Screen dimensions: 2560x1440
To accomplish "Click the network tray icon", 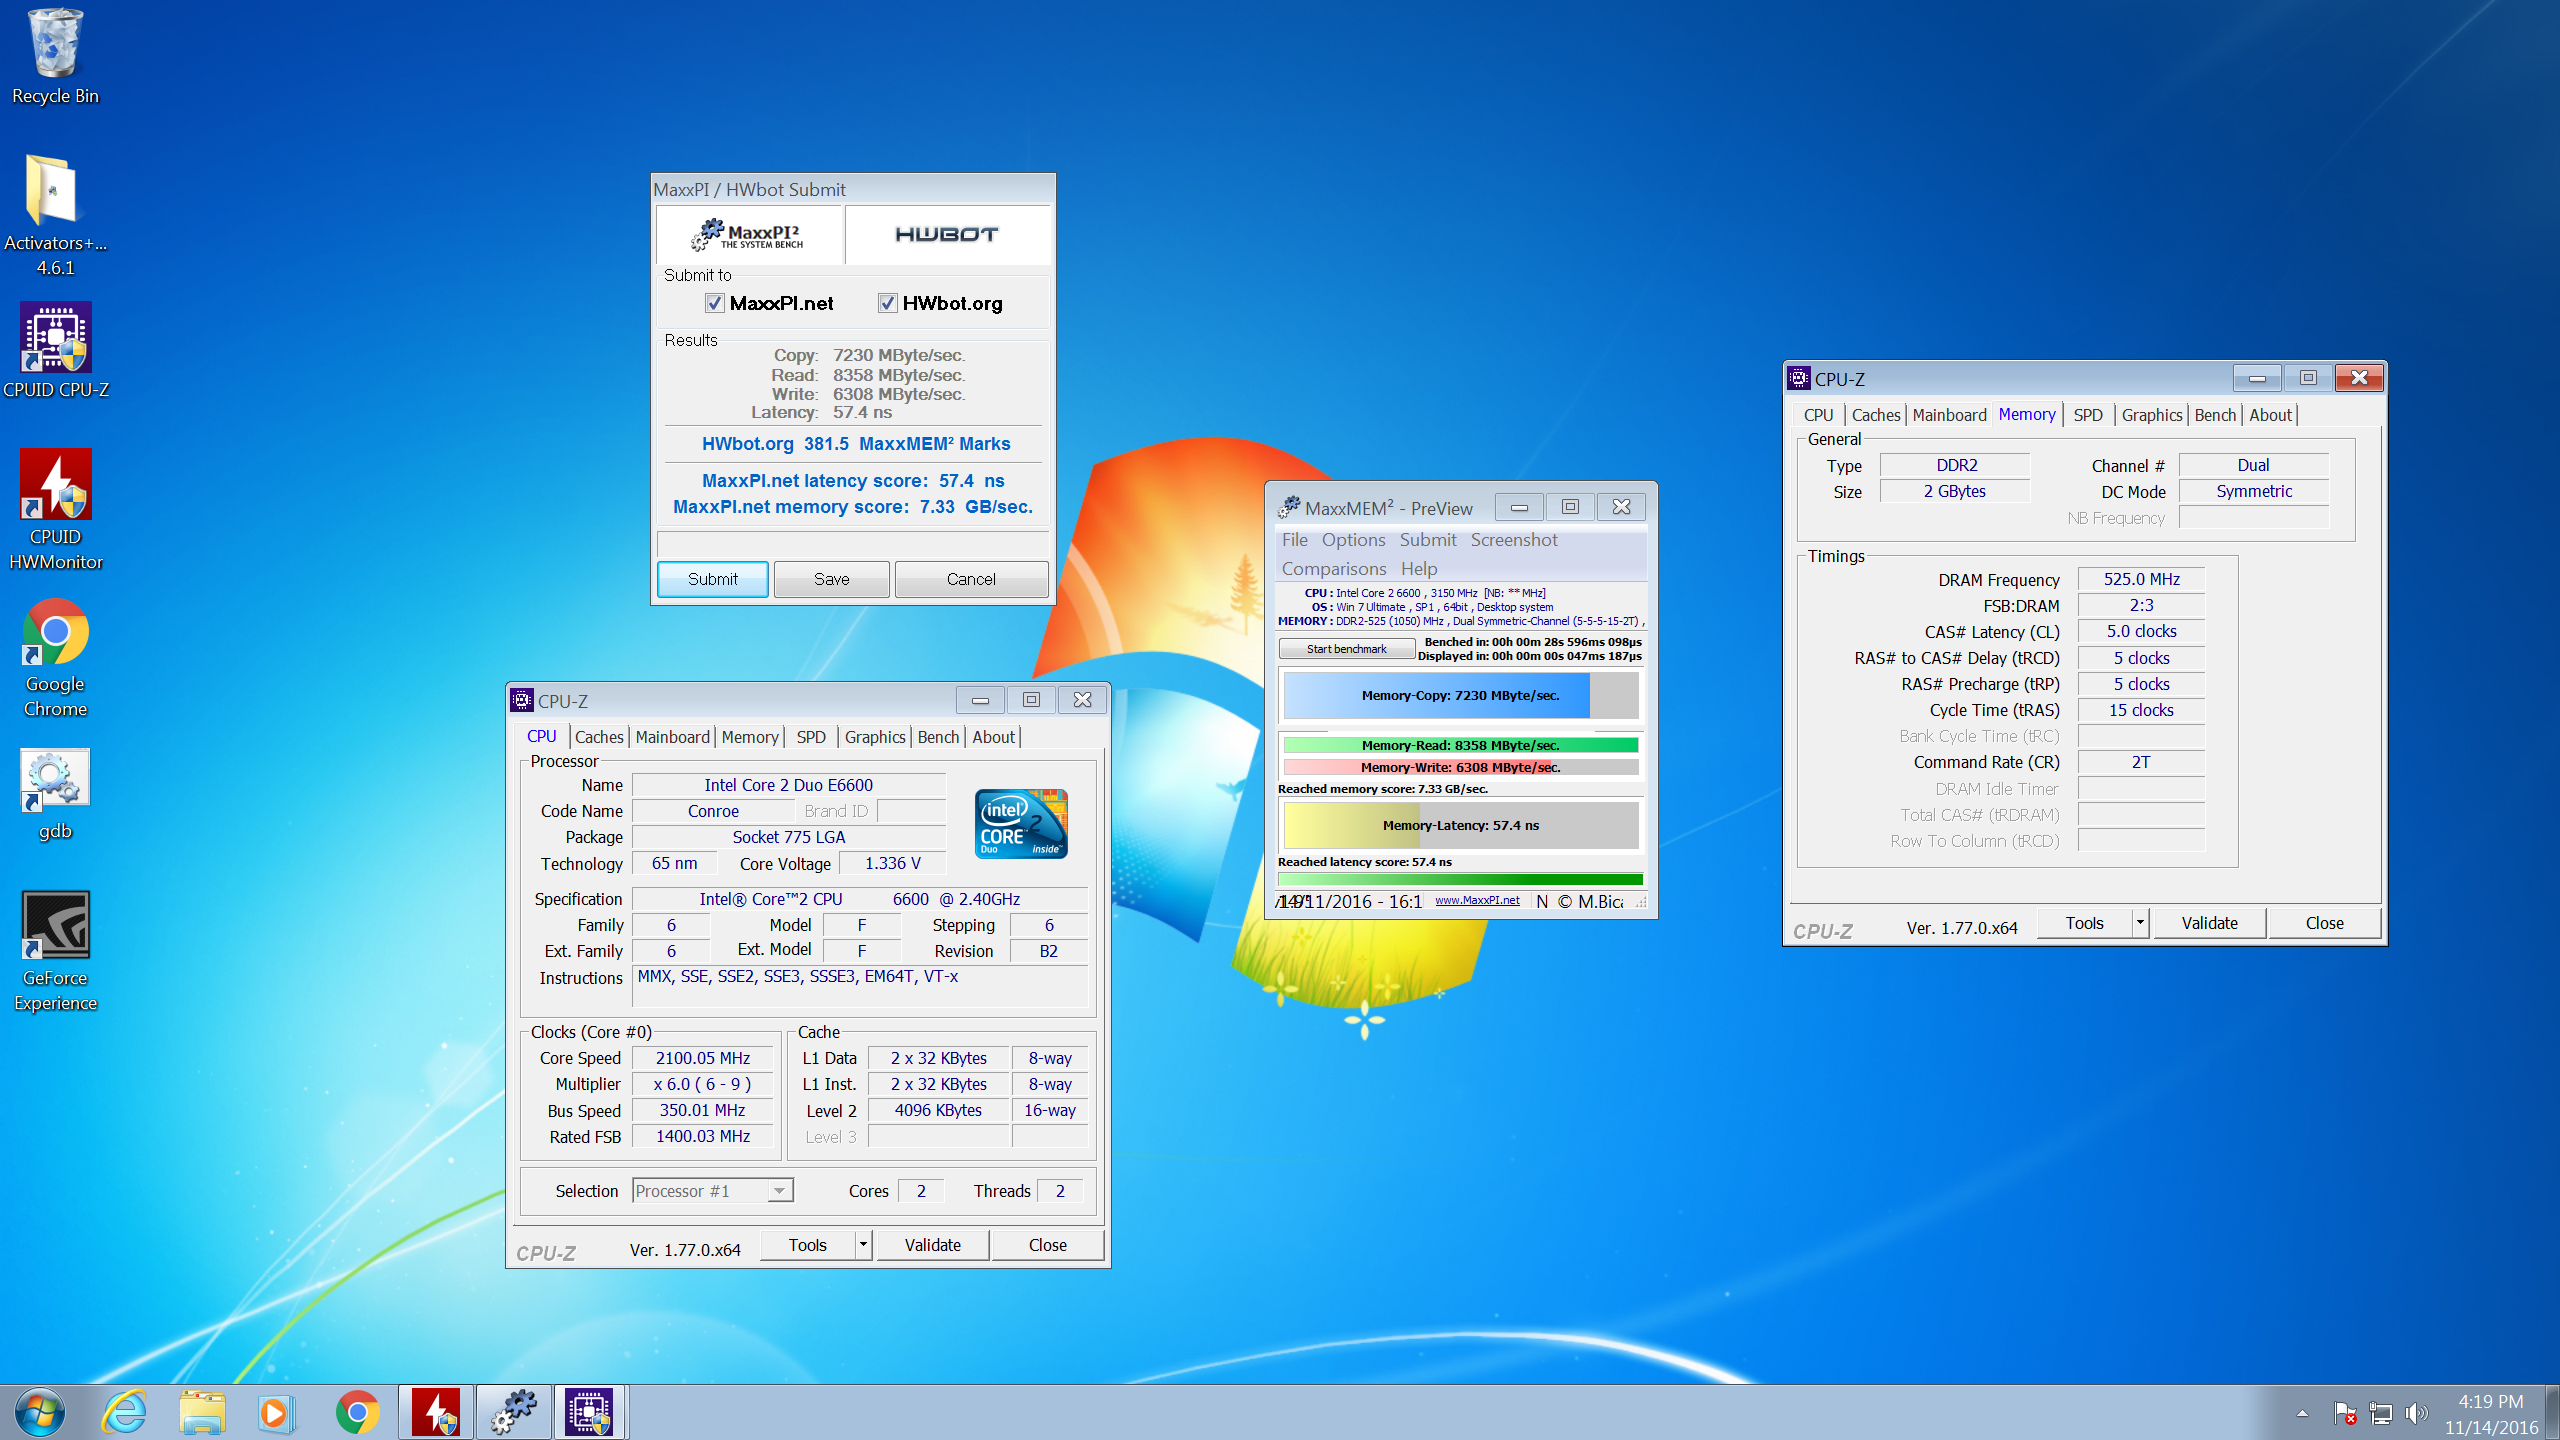I will [x=2381, y=1413].
